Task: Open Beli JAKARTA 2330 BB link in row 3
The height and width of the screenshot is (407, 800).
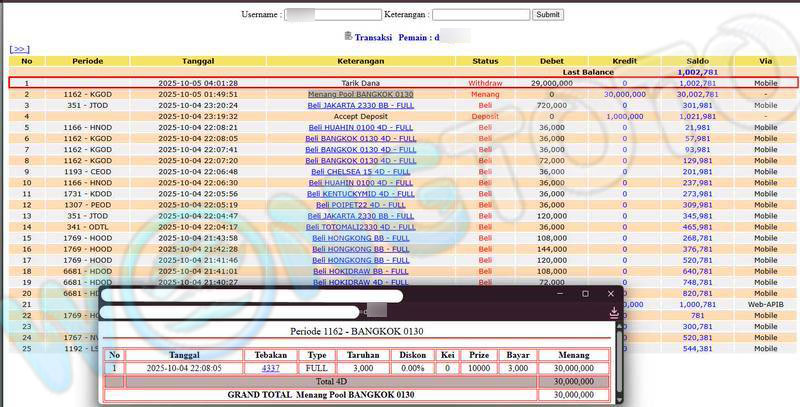Action: (360, 105)
